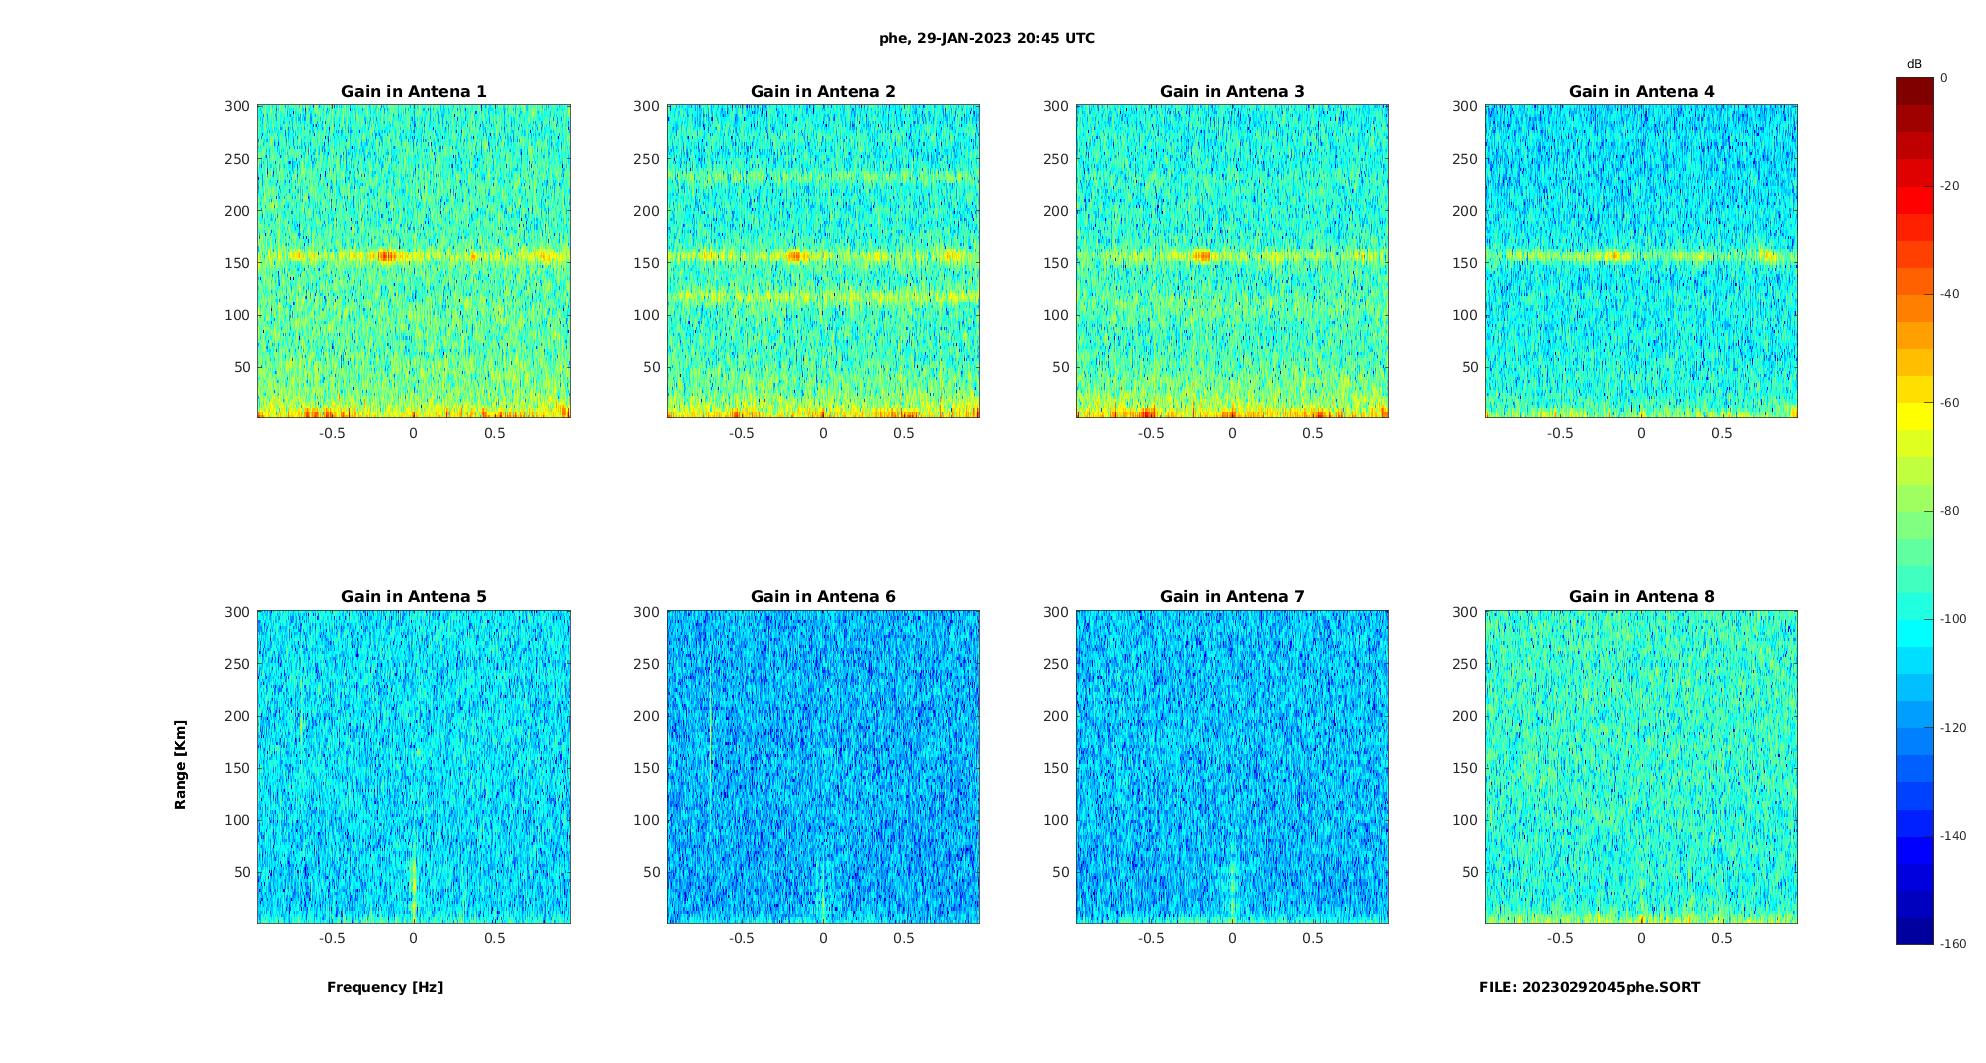
Task: Select the title 'phe, 29-JAN-2023 20:45 UTC'
Action: [x=987, y=38]
